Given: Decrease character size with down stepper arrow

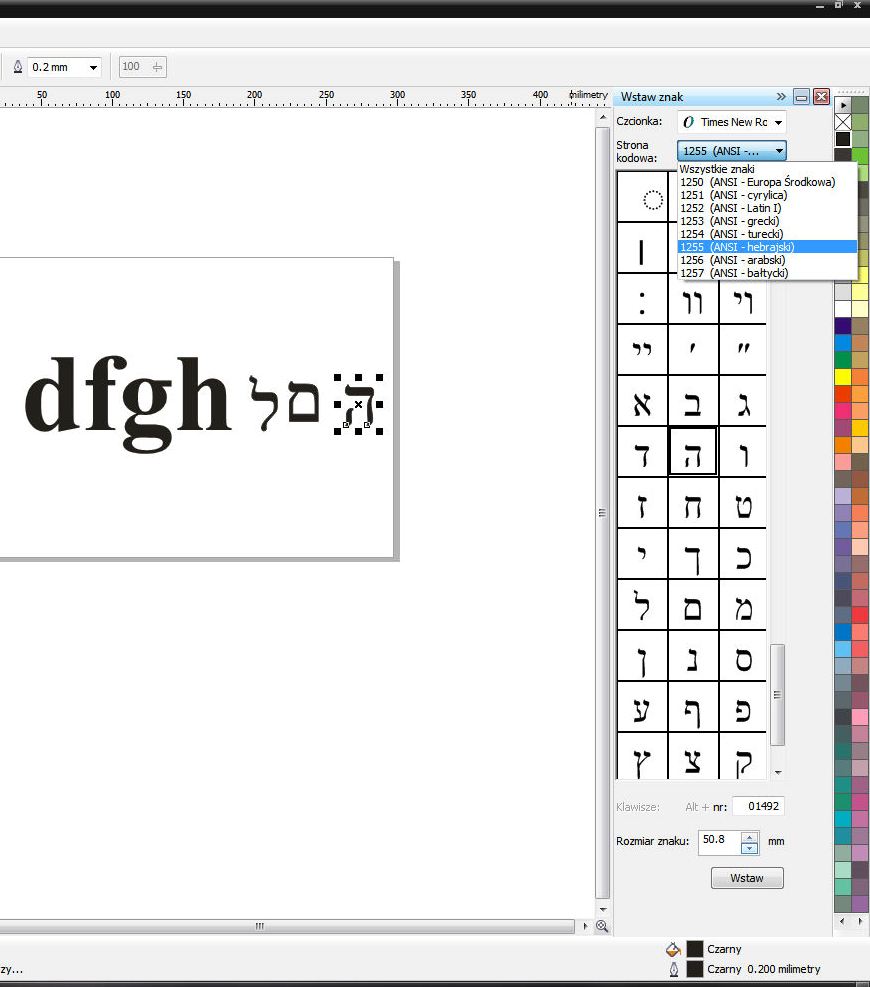Looking at the screenshot, I should [x=749, y=848].
